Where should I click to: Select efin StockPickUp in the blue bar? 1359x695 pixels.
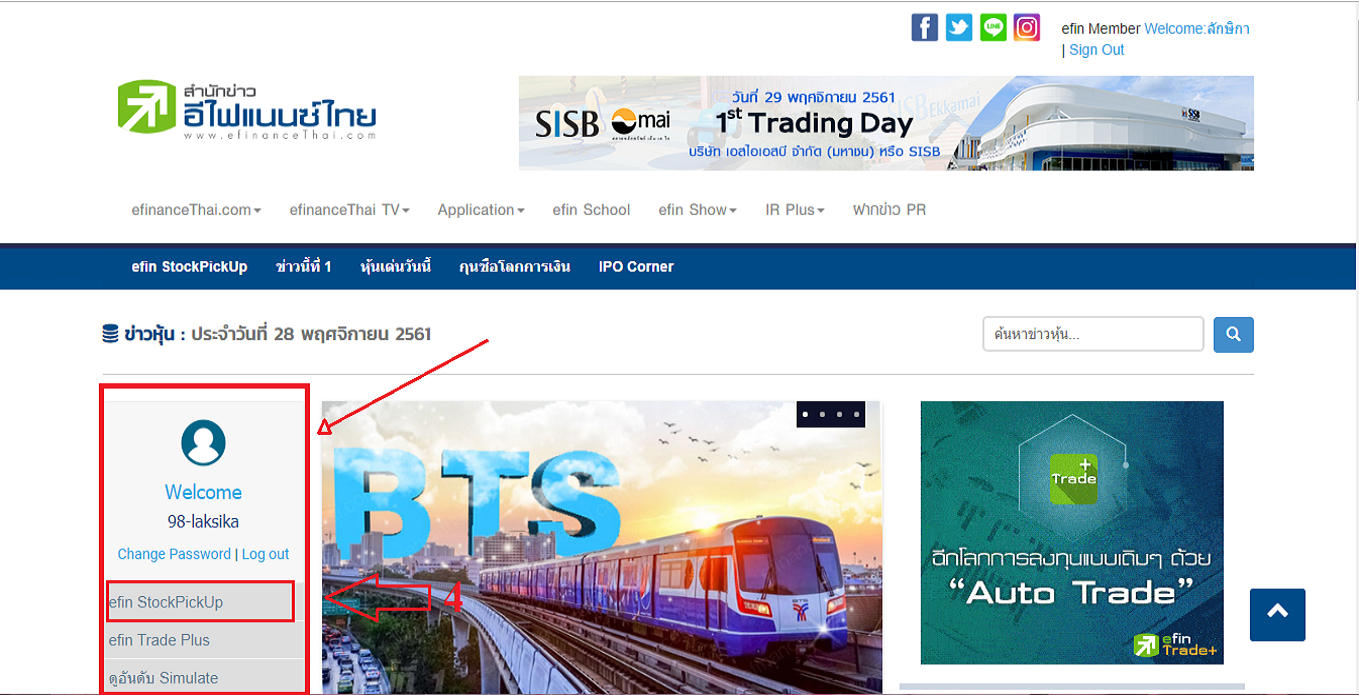tap(189, 267)
